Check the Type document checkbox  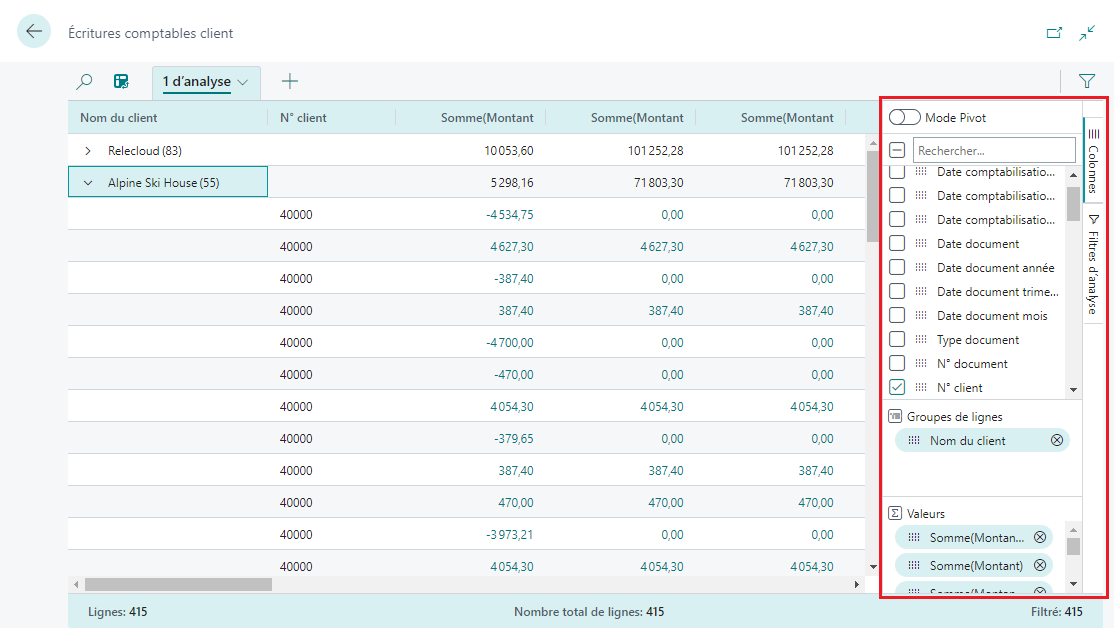897,339
